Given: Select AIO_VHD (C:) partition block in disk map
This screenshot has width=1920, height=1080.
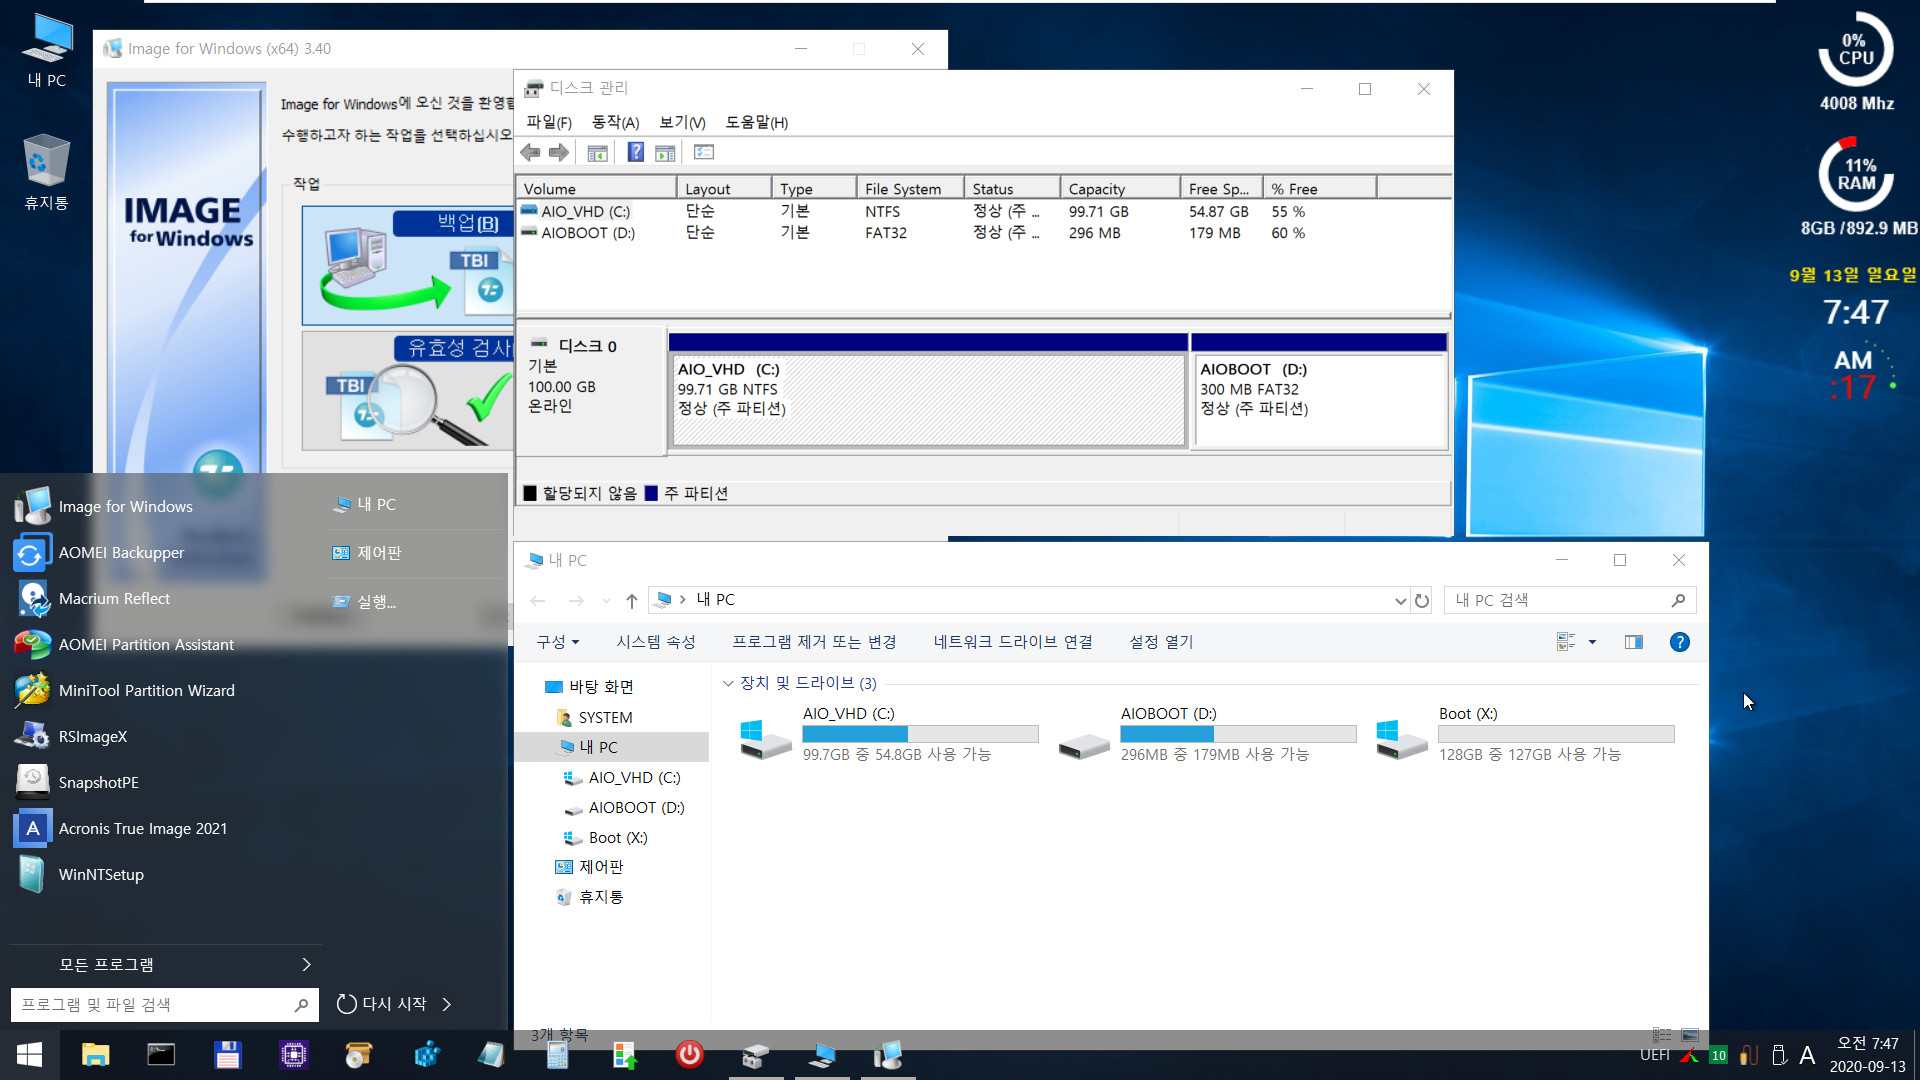Looking at the screenshot, I should [929, 400].
